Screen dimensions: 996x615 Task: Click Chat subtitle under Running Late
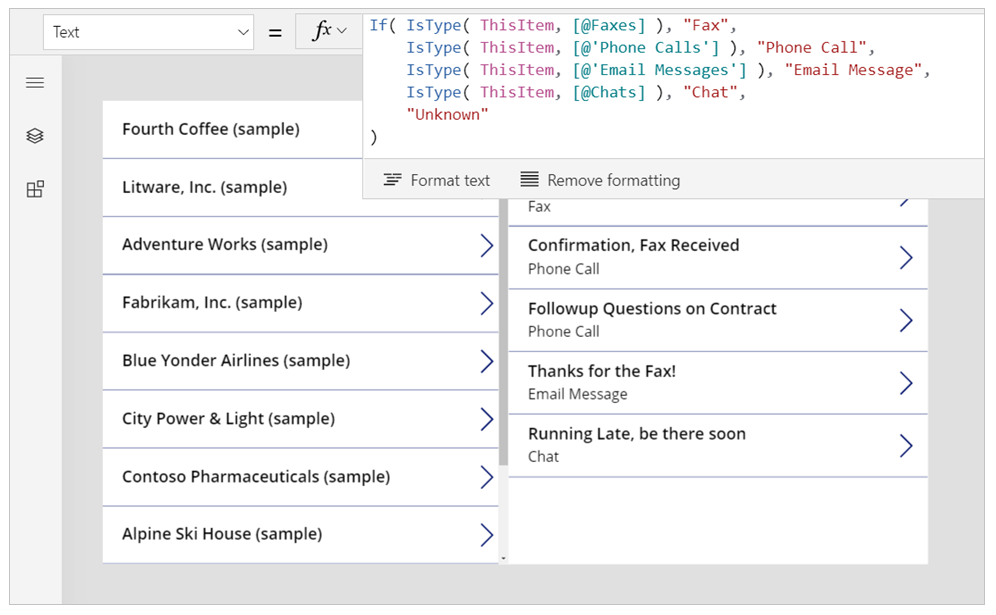[543, 456]
